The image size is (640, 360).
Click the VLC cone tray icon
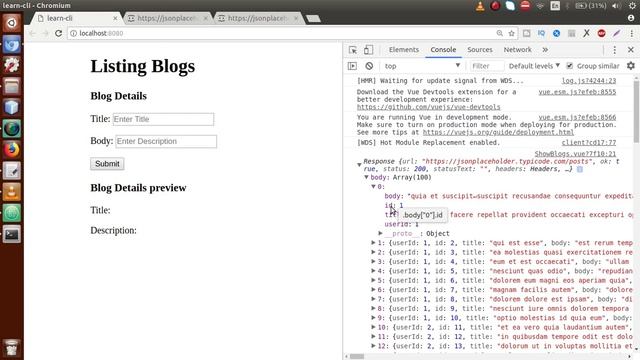pos(480,6)
